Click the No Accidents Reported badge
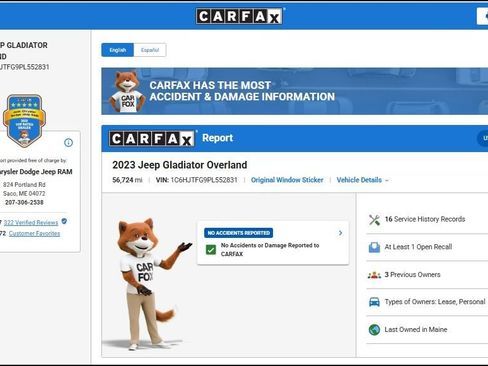 pyautogui.click(x=239, y=233)
